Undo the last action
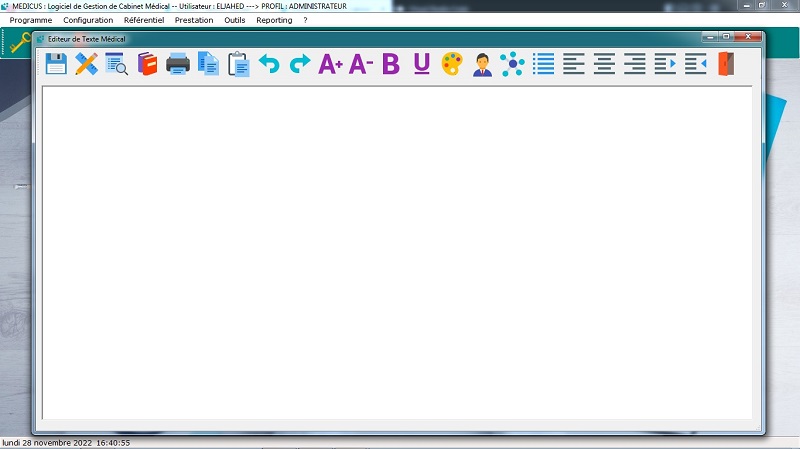 click(x=269, y=64)
